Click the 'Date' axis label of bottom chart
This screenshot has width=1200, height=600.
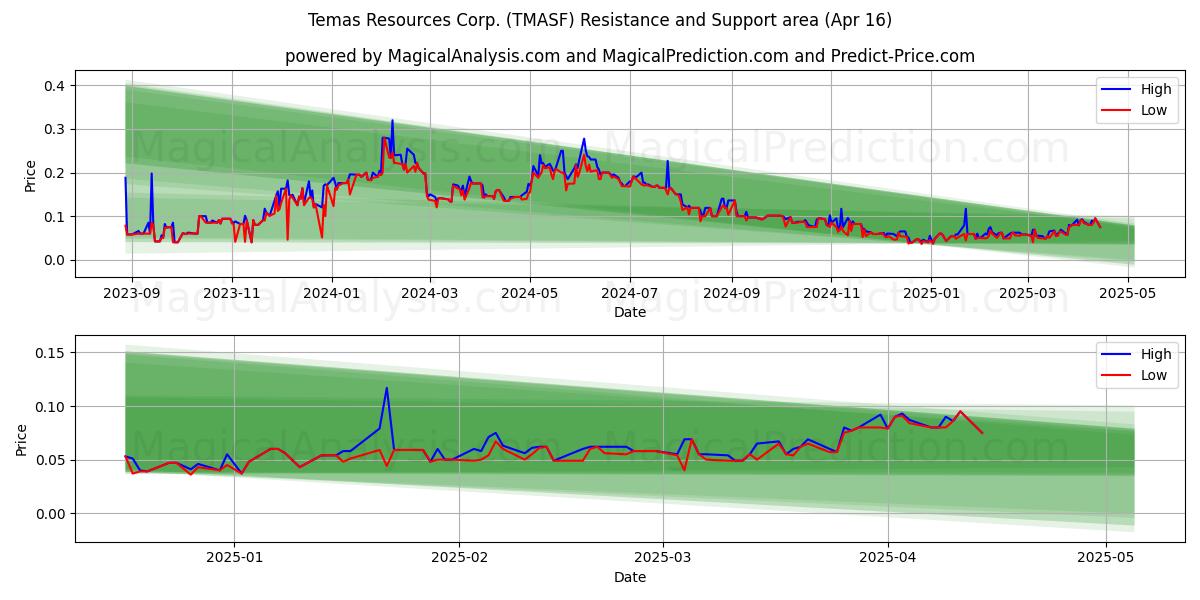(x=630, y=577)
